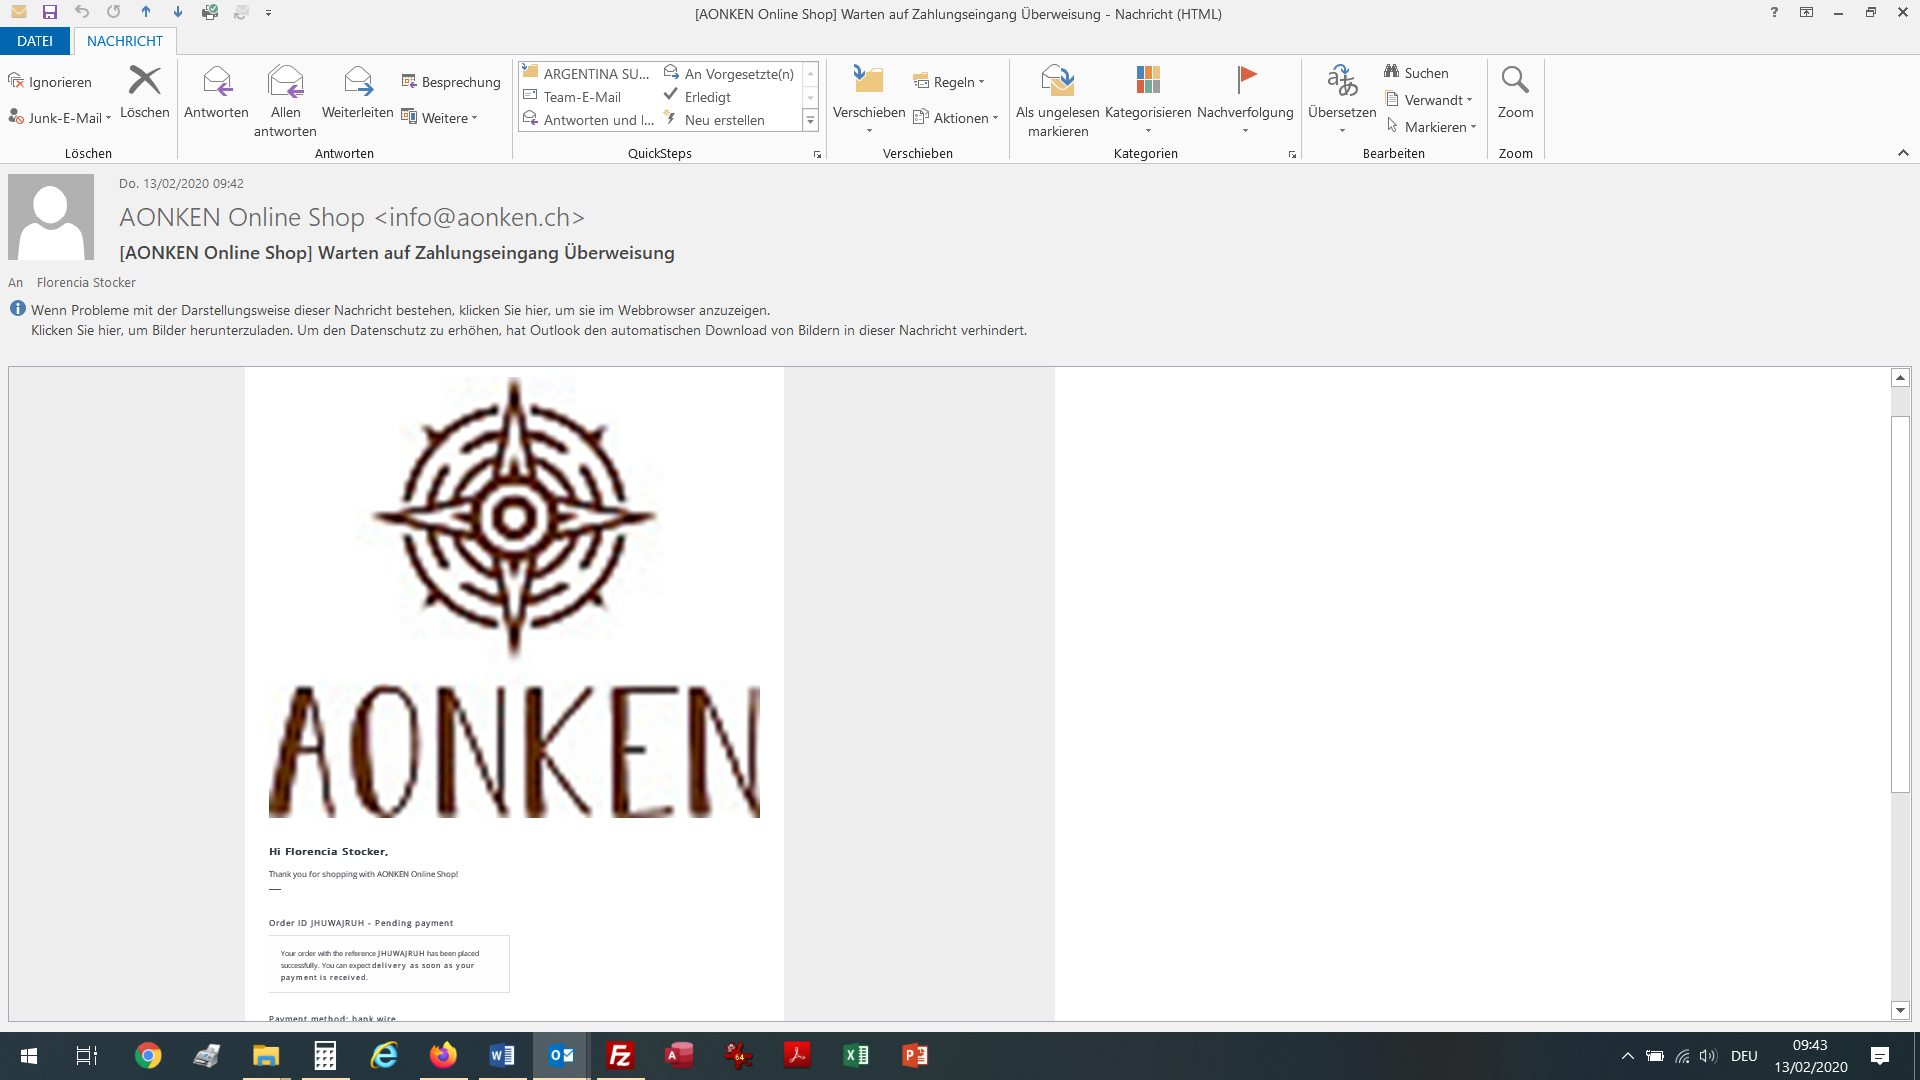
Task: Click Allen antworten reply-all icon
Action: tap(285, 82)
